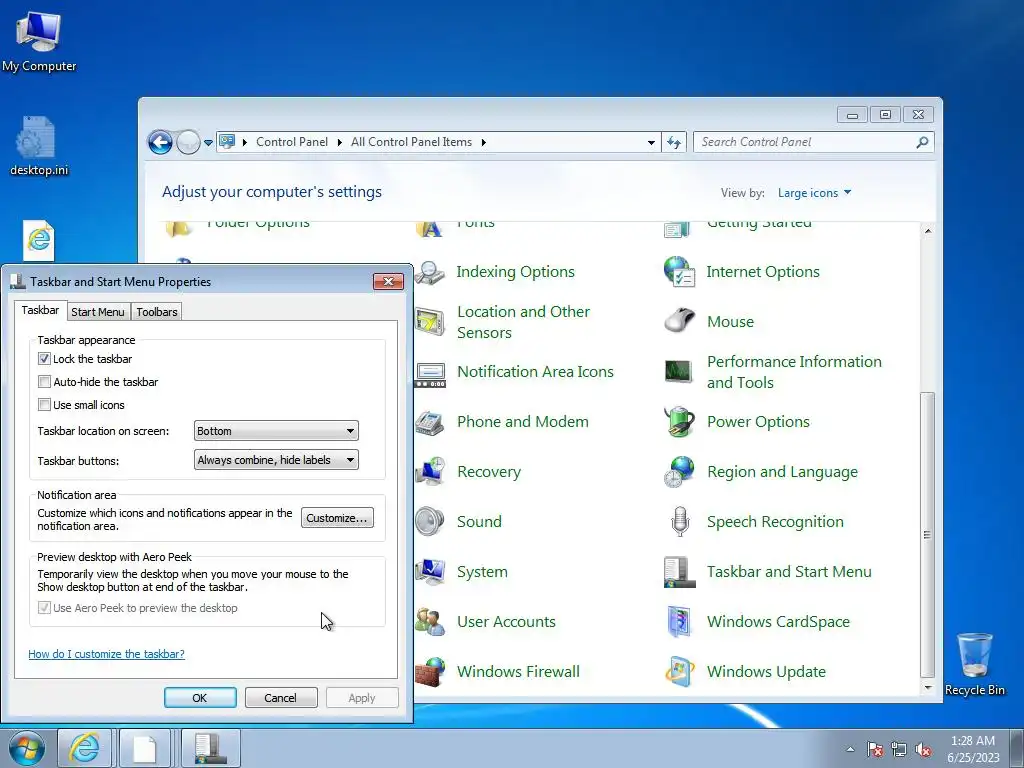Select the desktop.ini file icon
Image resolution: width=1024 pixels, height=768 pixels.
point(39,146)
